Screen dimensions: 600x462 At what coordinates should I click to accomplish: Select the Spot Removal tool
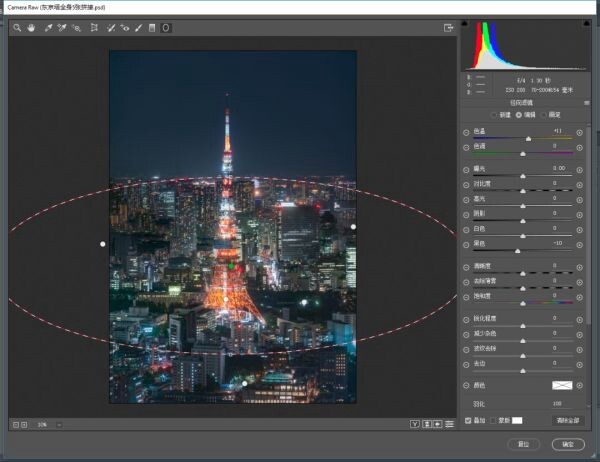click(x=111, y=28)
